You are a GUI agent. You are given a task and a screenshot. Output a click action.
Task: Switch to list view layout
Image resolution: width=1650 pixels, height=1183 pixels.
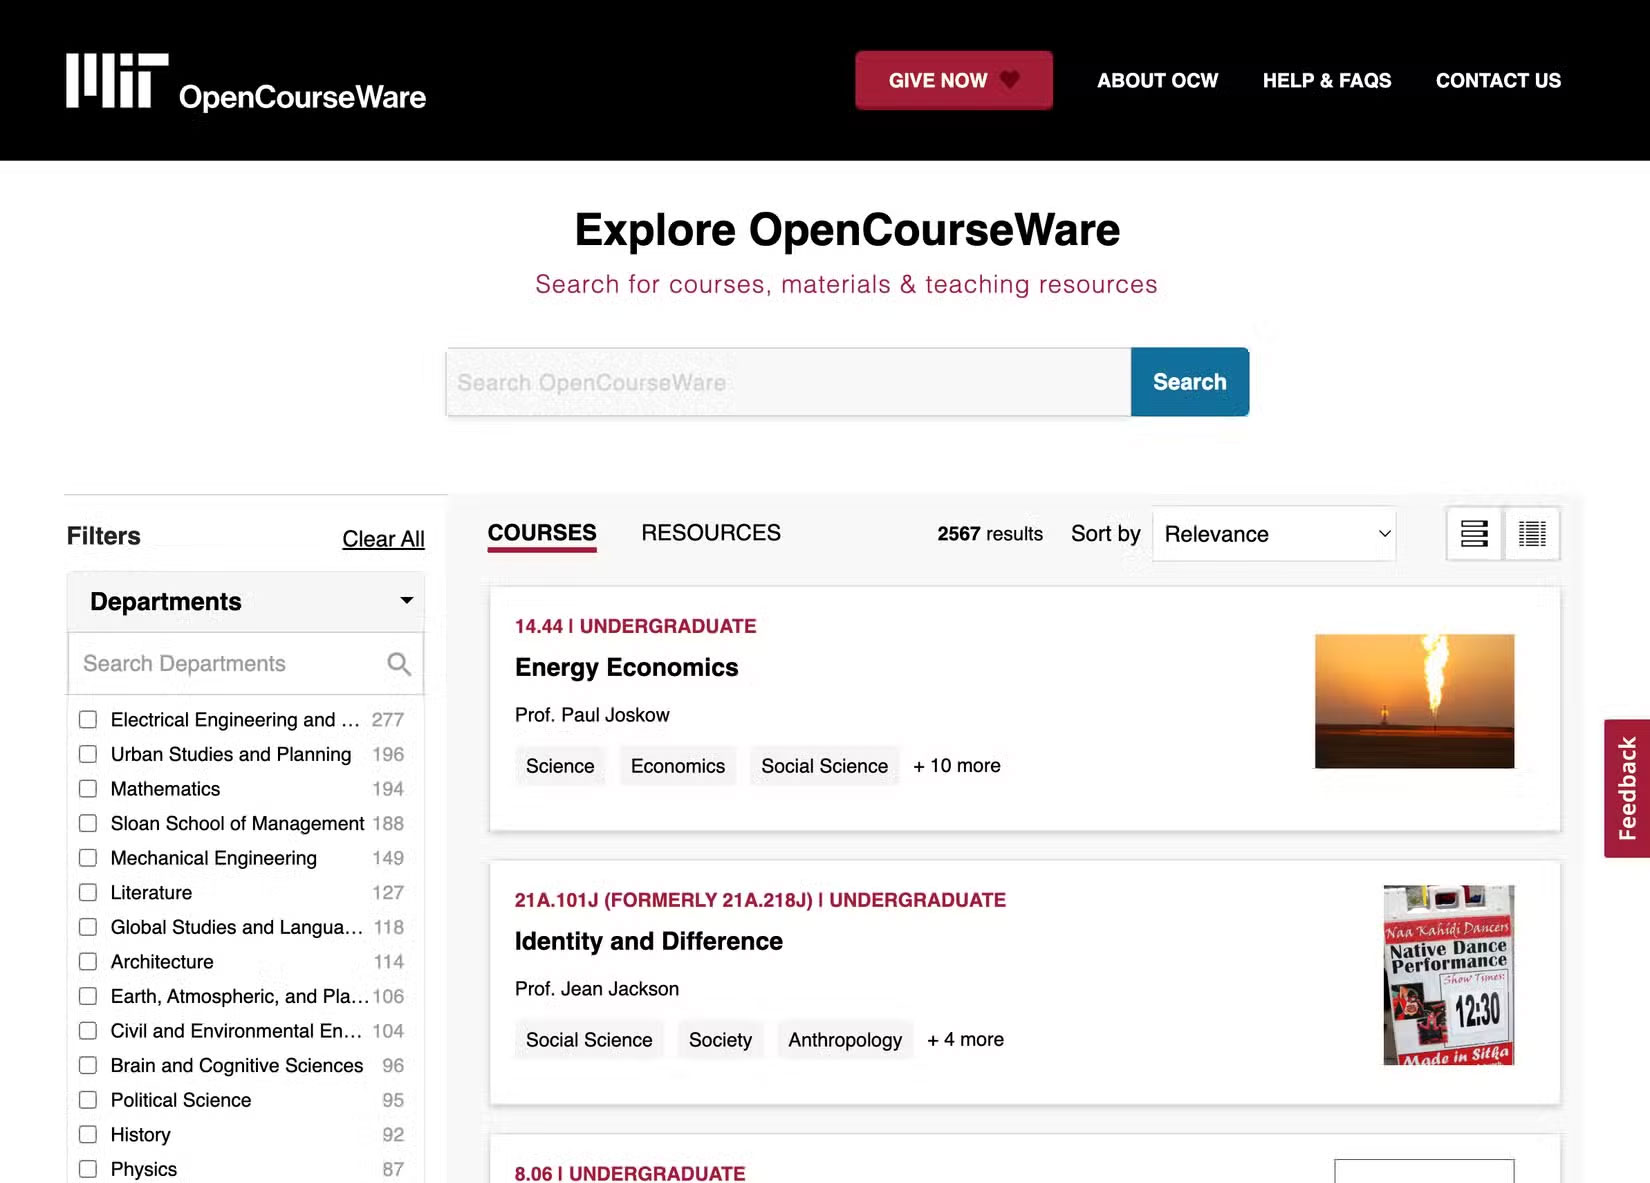[x=1474, y=534]
